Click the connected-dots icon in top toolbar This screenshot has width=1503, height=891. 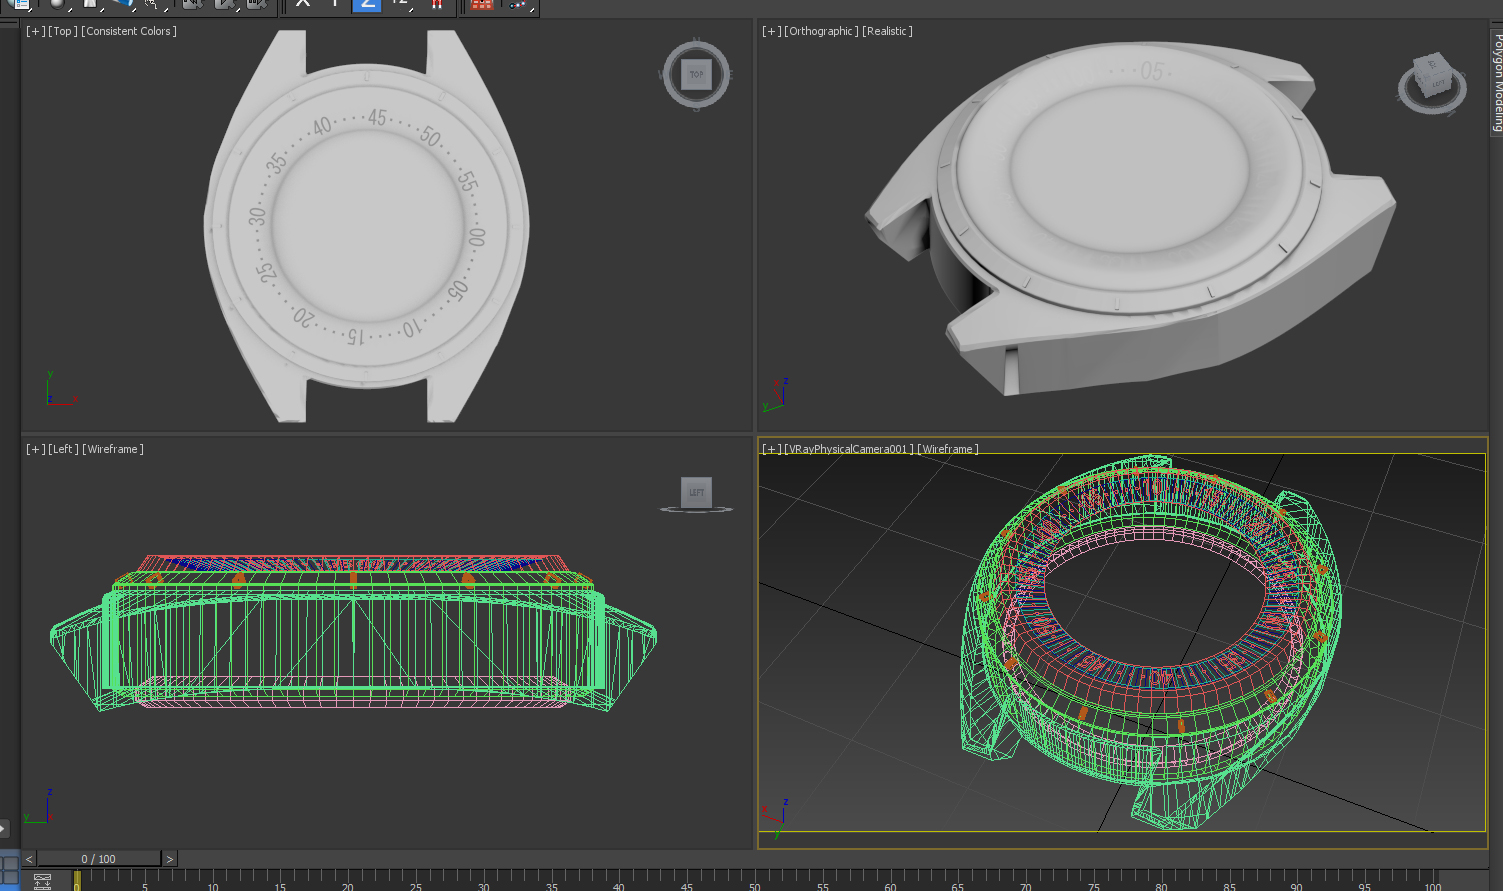click(x=518, y=5)
